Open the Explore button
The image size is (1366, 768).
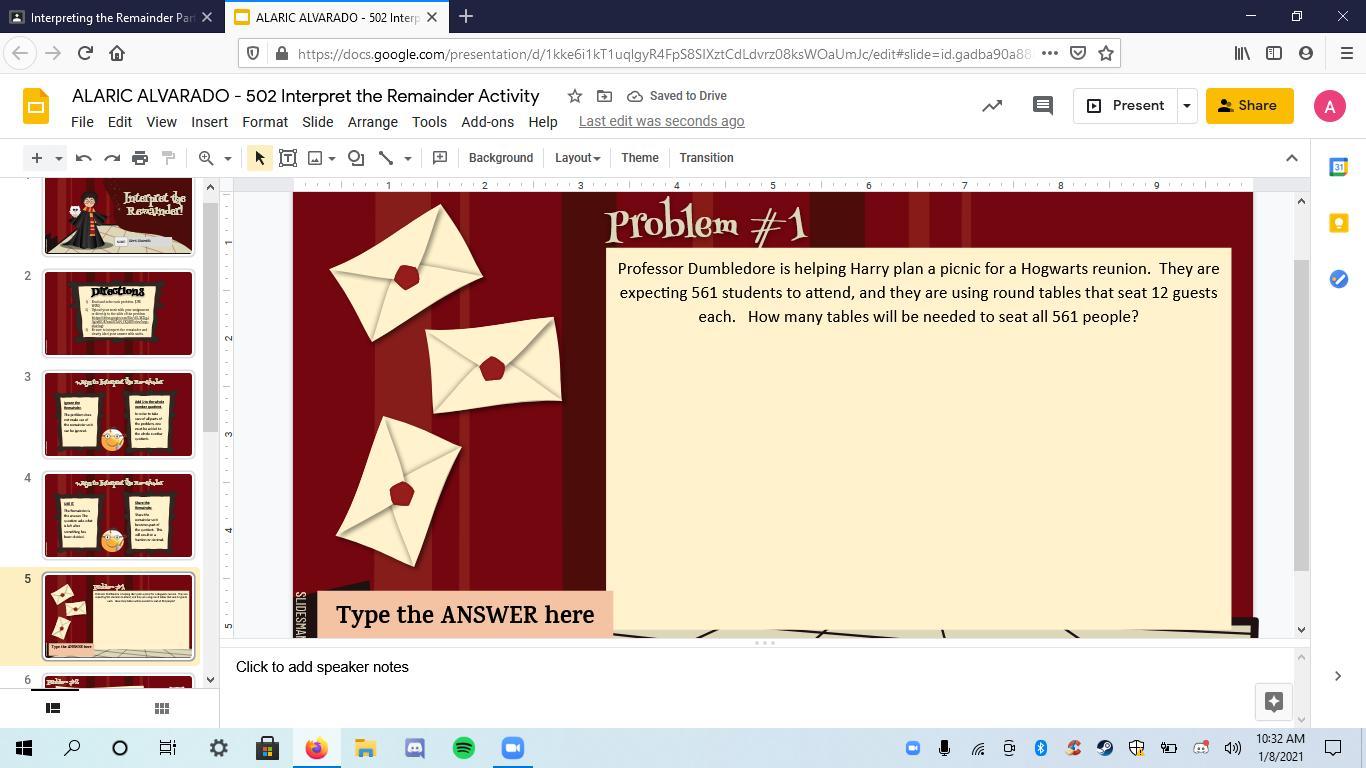tap(1274, 702)
